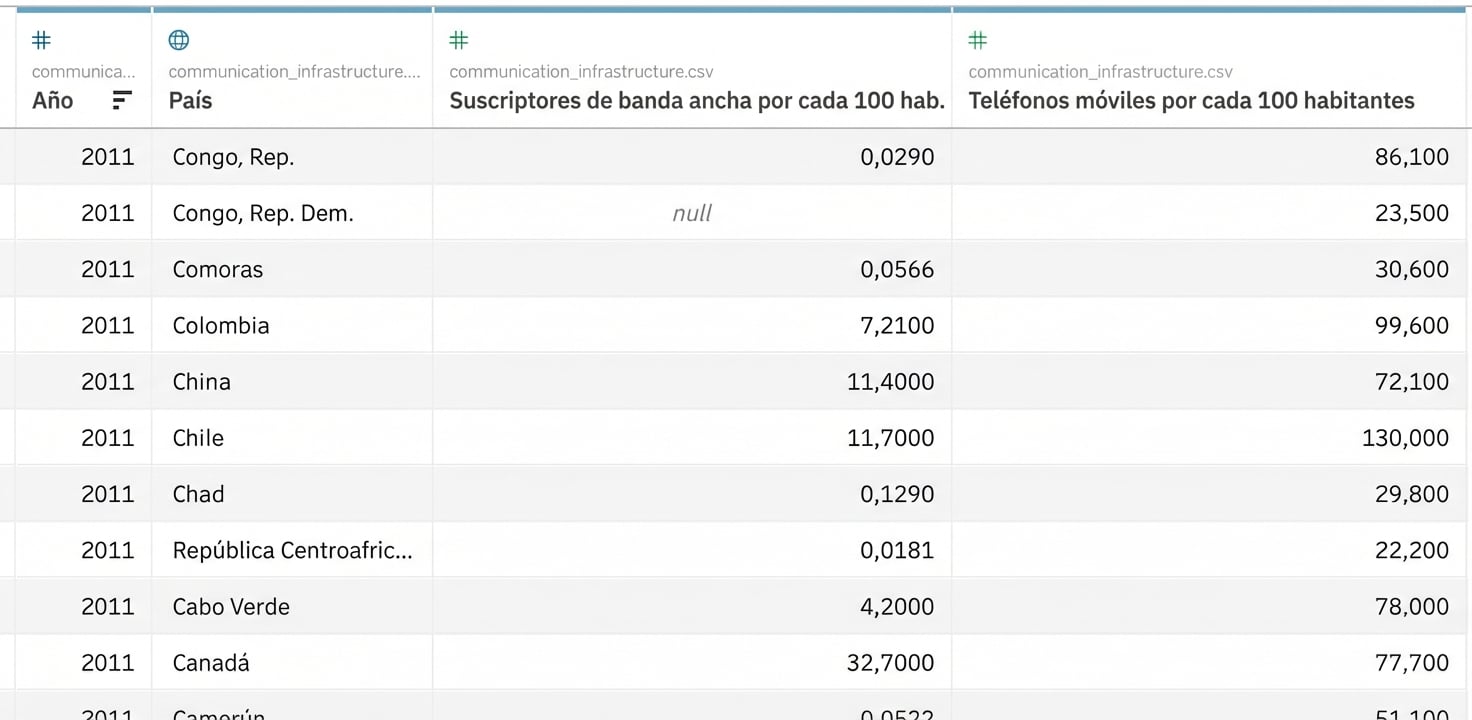Click the globe geography icon on the País column

[178, 40]
